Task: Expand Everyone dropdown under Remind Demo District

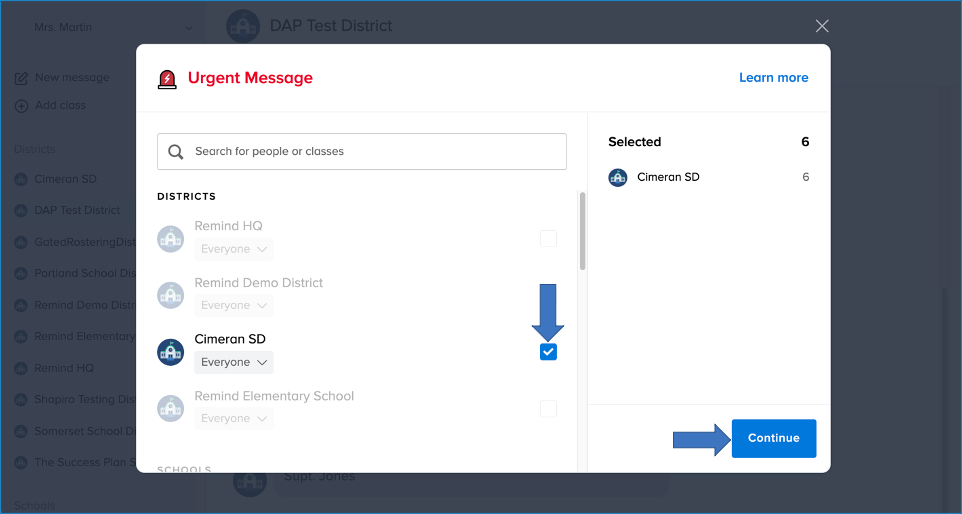Action: point(234,305)
